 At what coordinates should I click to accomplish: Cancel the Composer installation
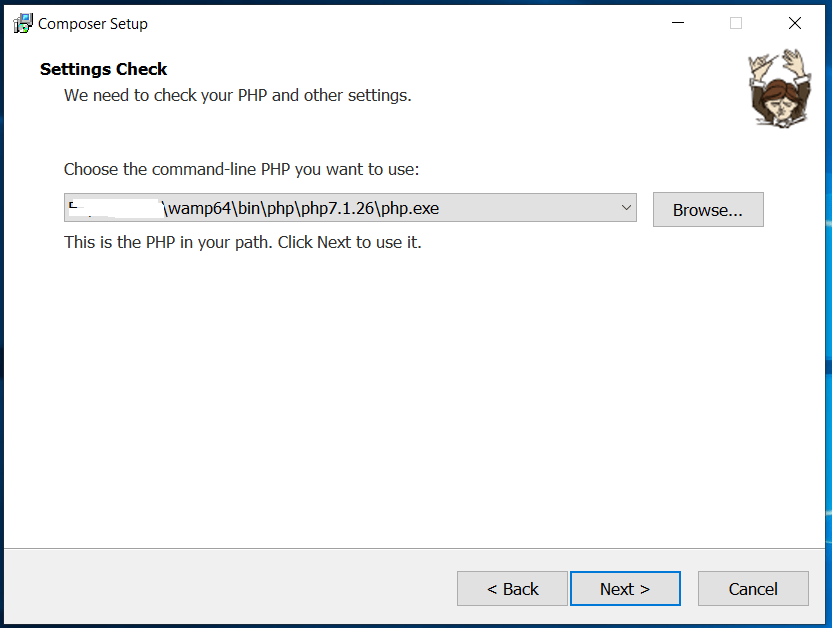point(753,588)
